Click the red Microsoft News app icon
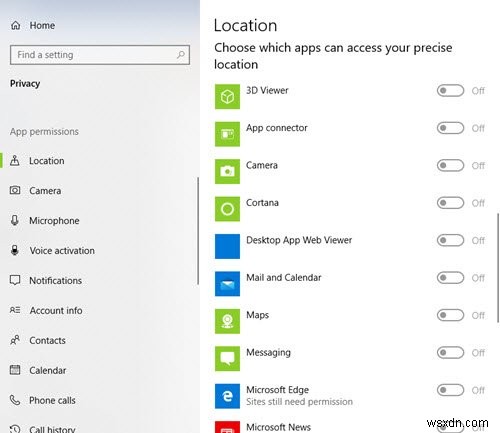This screenshot has height=433, width=500. (227, 427)
